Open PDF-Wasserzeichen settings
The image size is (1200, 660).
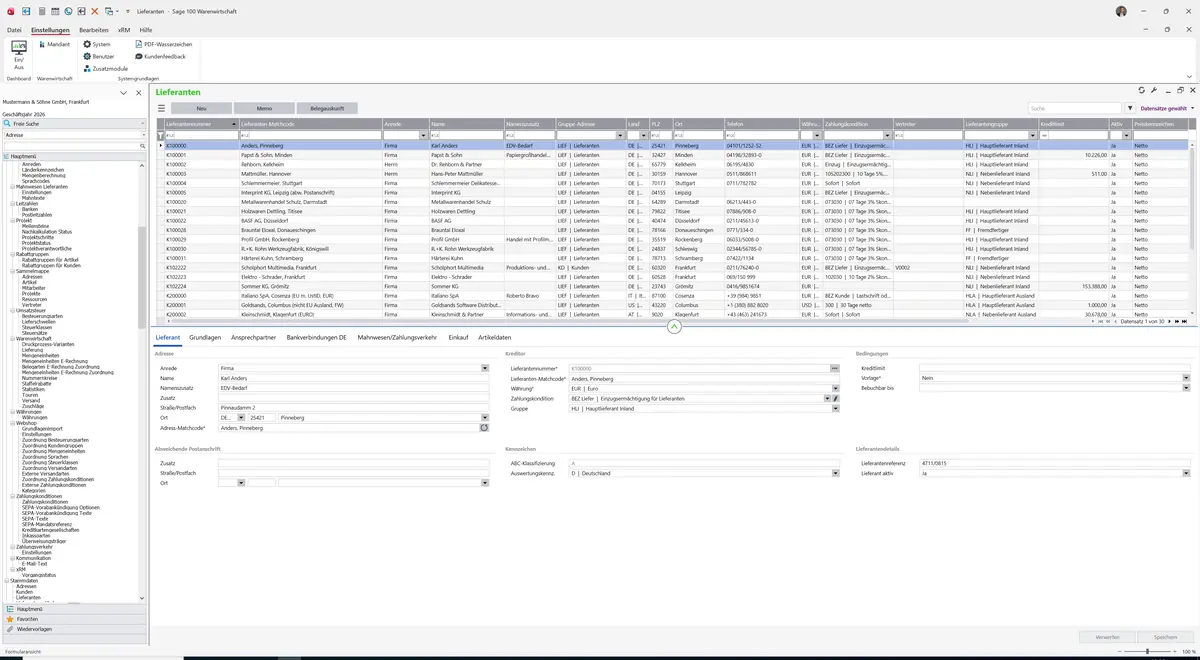(163, 44)
